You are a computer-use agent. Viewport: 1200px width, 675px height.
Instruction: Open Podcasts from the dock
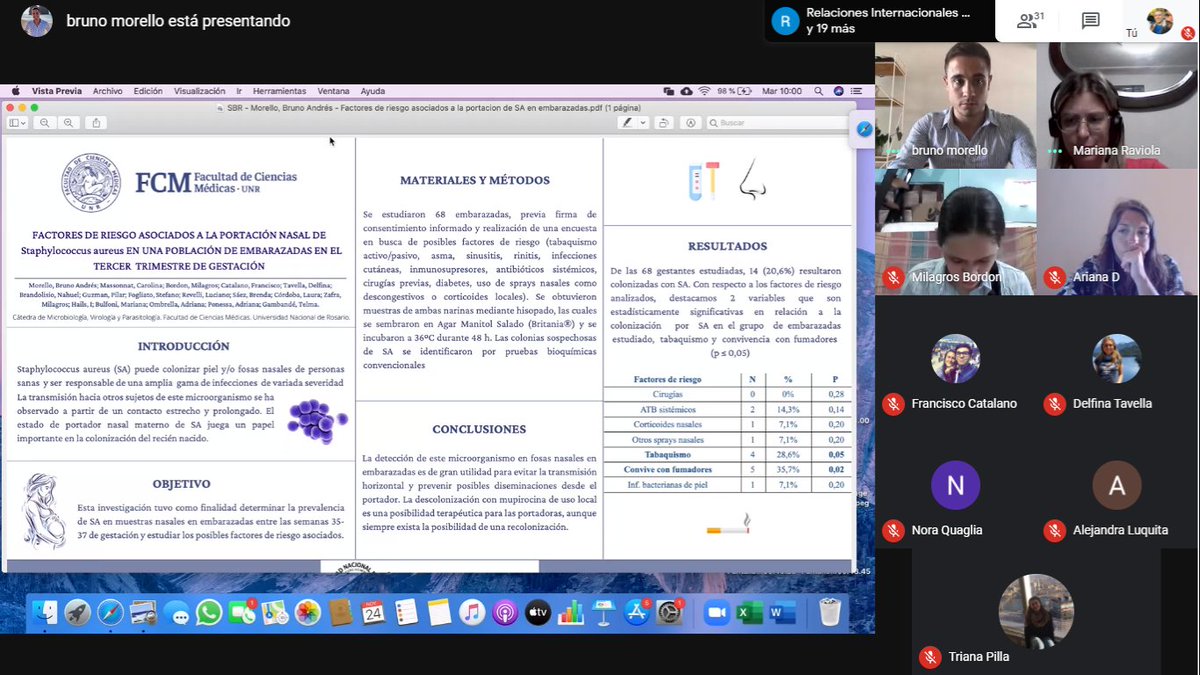(505, 612)
